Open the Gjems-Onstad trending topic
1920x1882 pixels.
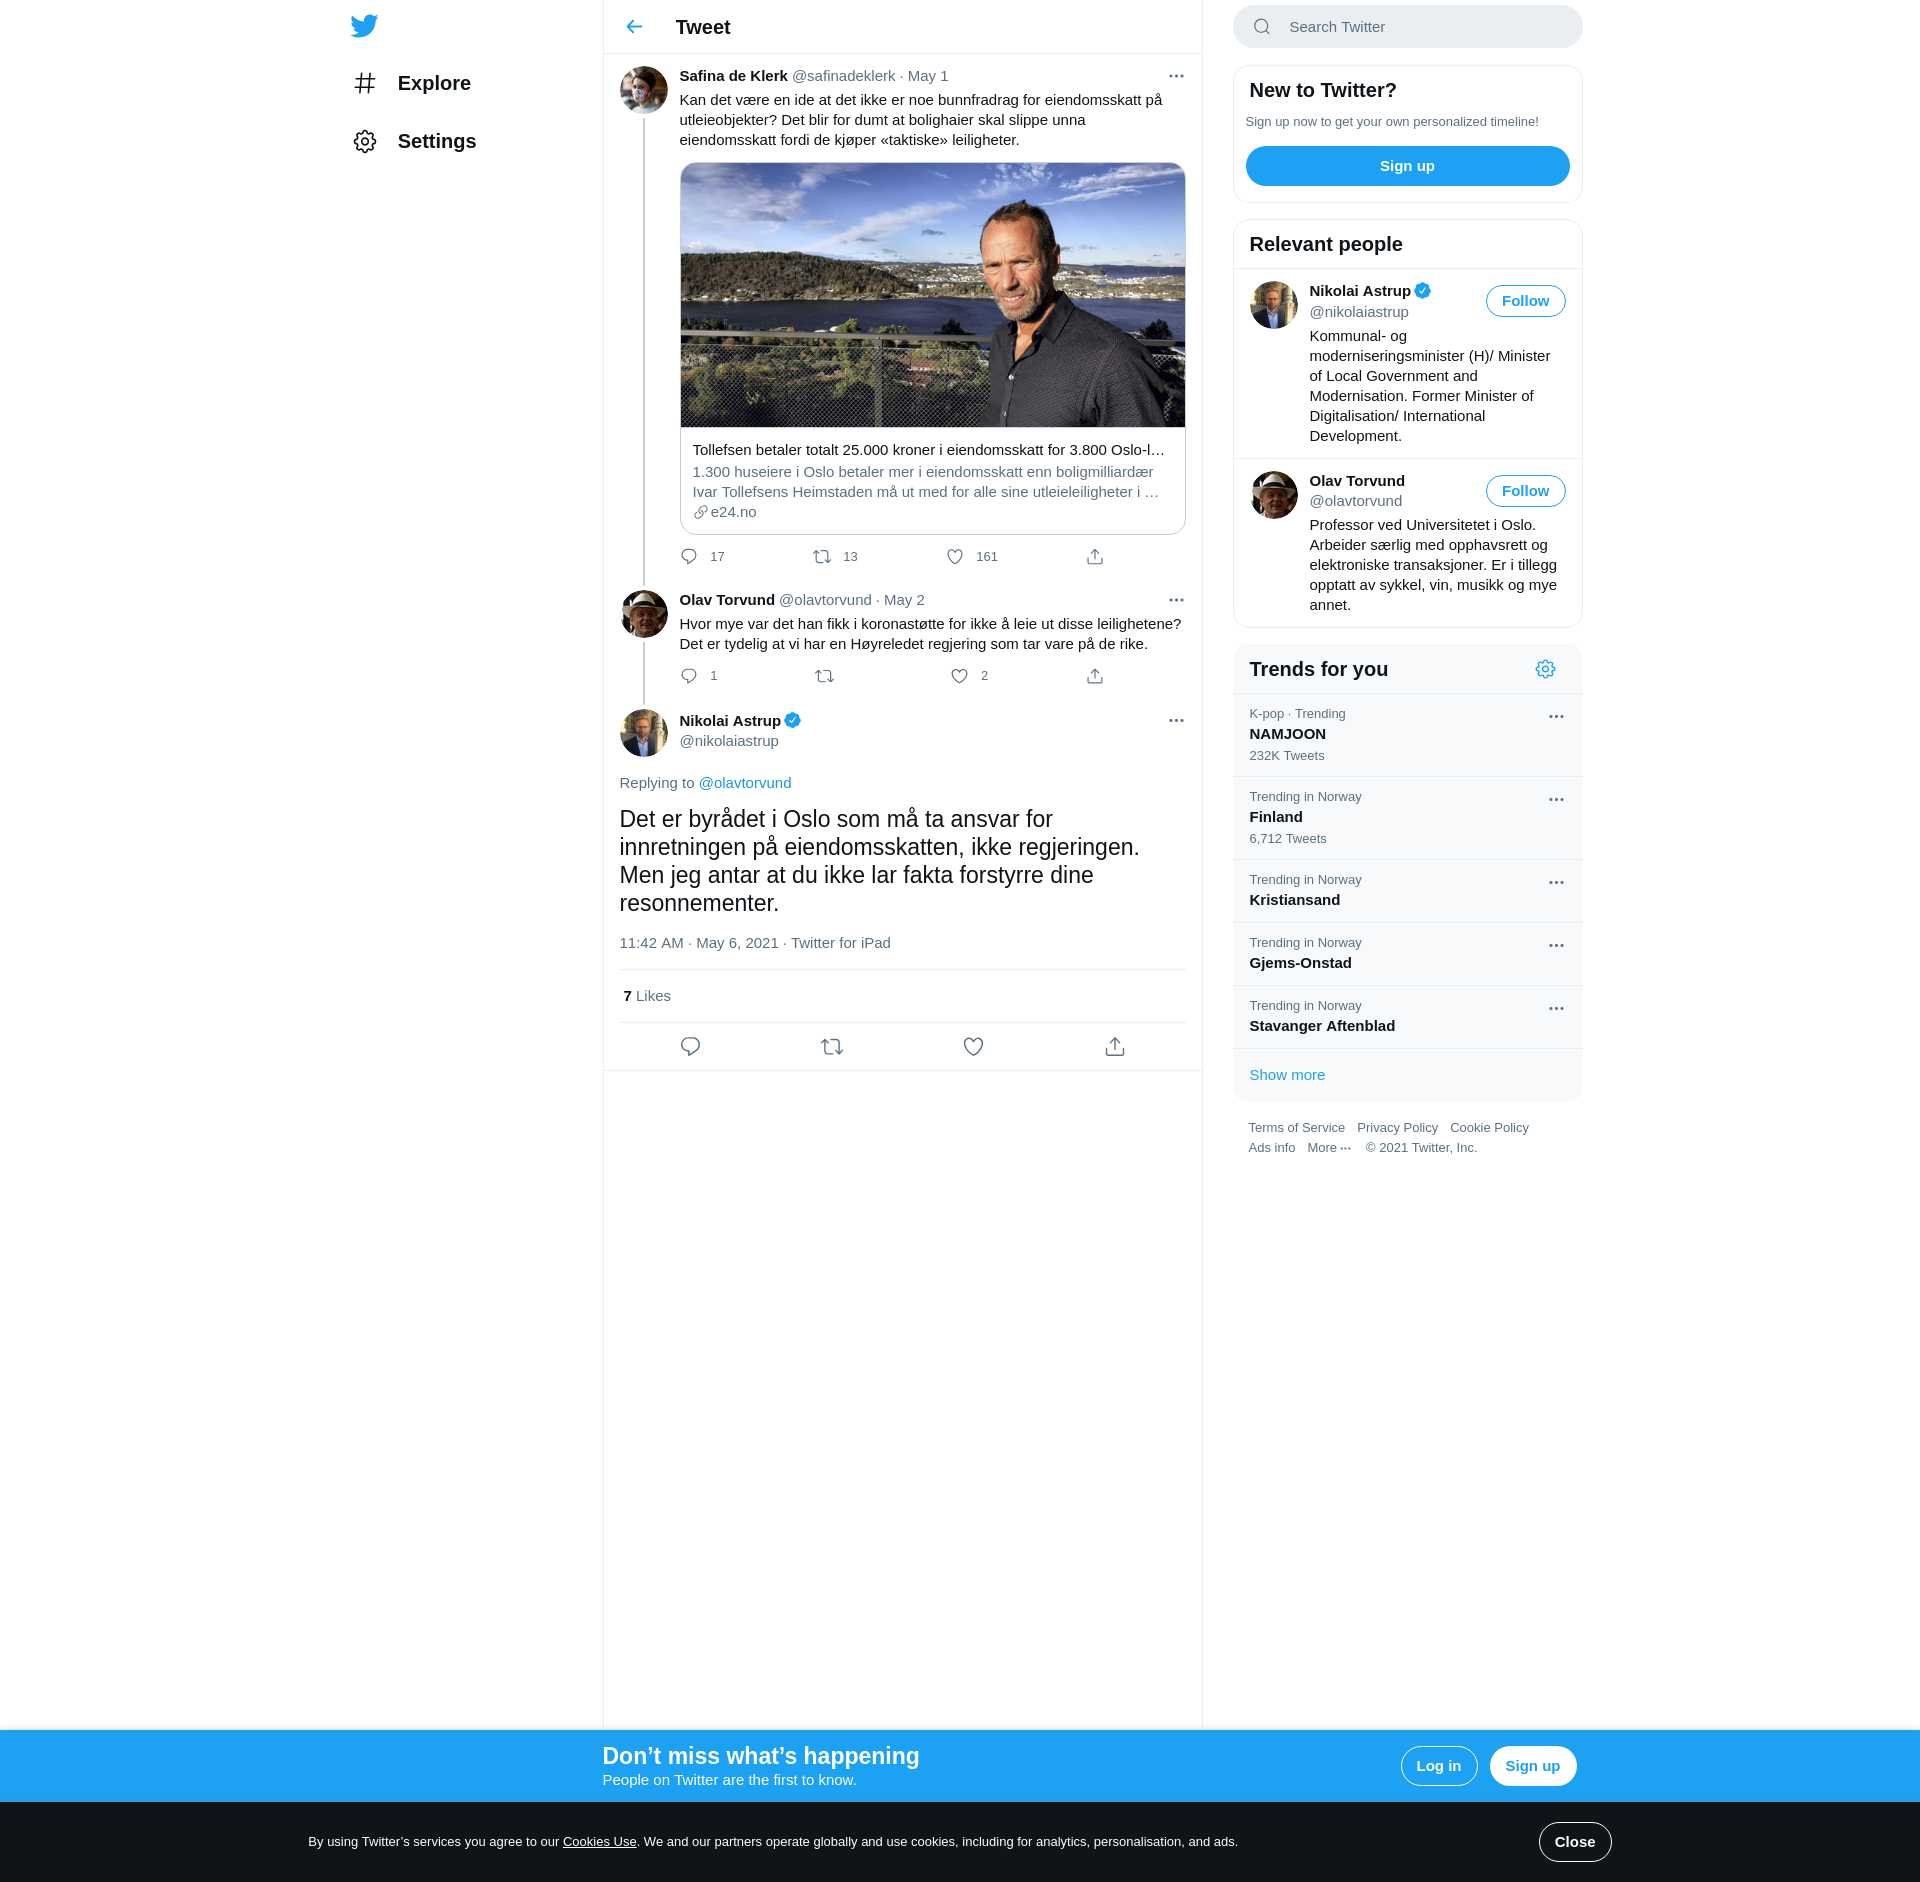pyautogui.click(x=1407, y=954)
